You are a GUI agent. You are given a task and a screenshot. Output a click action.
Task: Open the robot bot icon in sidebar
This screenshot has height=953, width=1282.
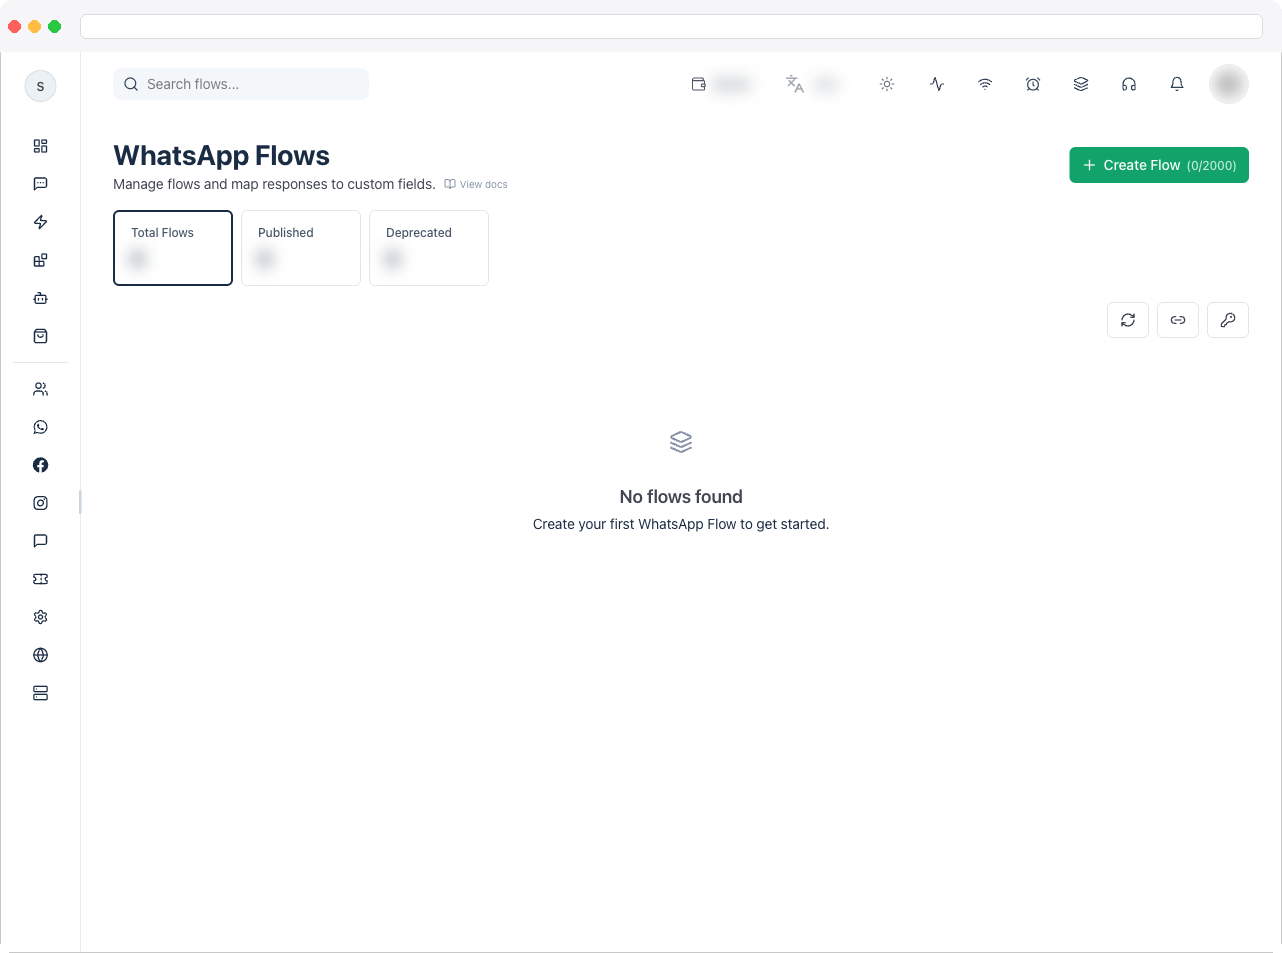40,298
